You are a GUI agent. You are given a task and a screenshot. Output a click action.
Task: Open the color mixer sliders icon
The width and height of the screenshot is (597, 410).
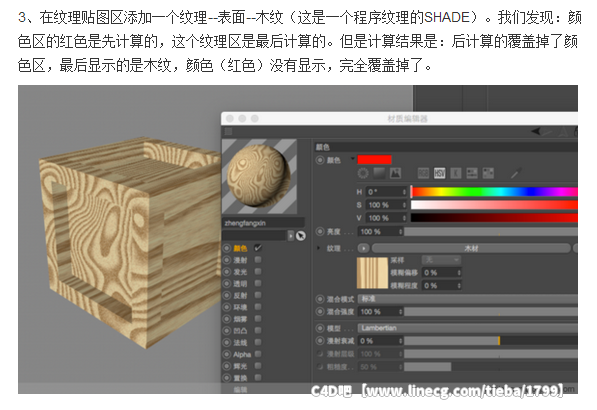472,174
